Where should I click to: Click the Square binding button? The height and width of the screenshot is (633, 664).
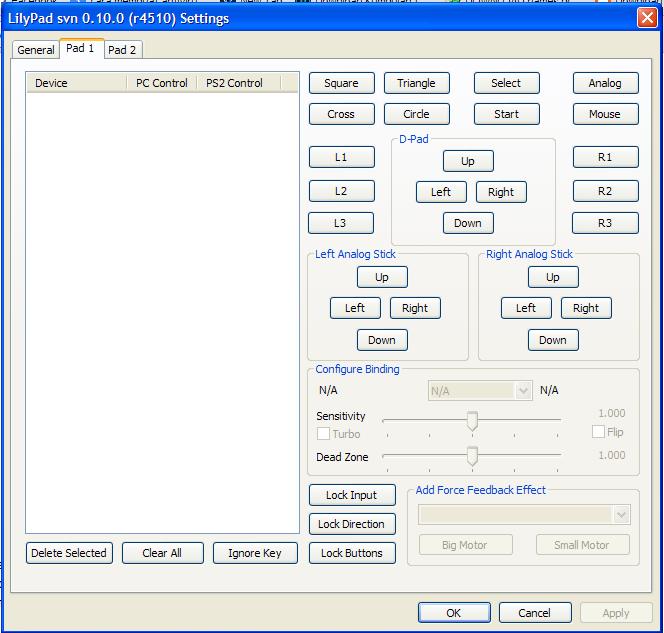point(341,83)
